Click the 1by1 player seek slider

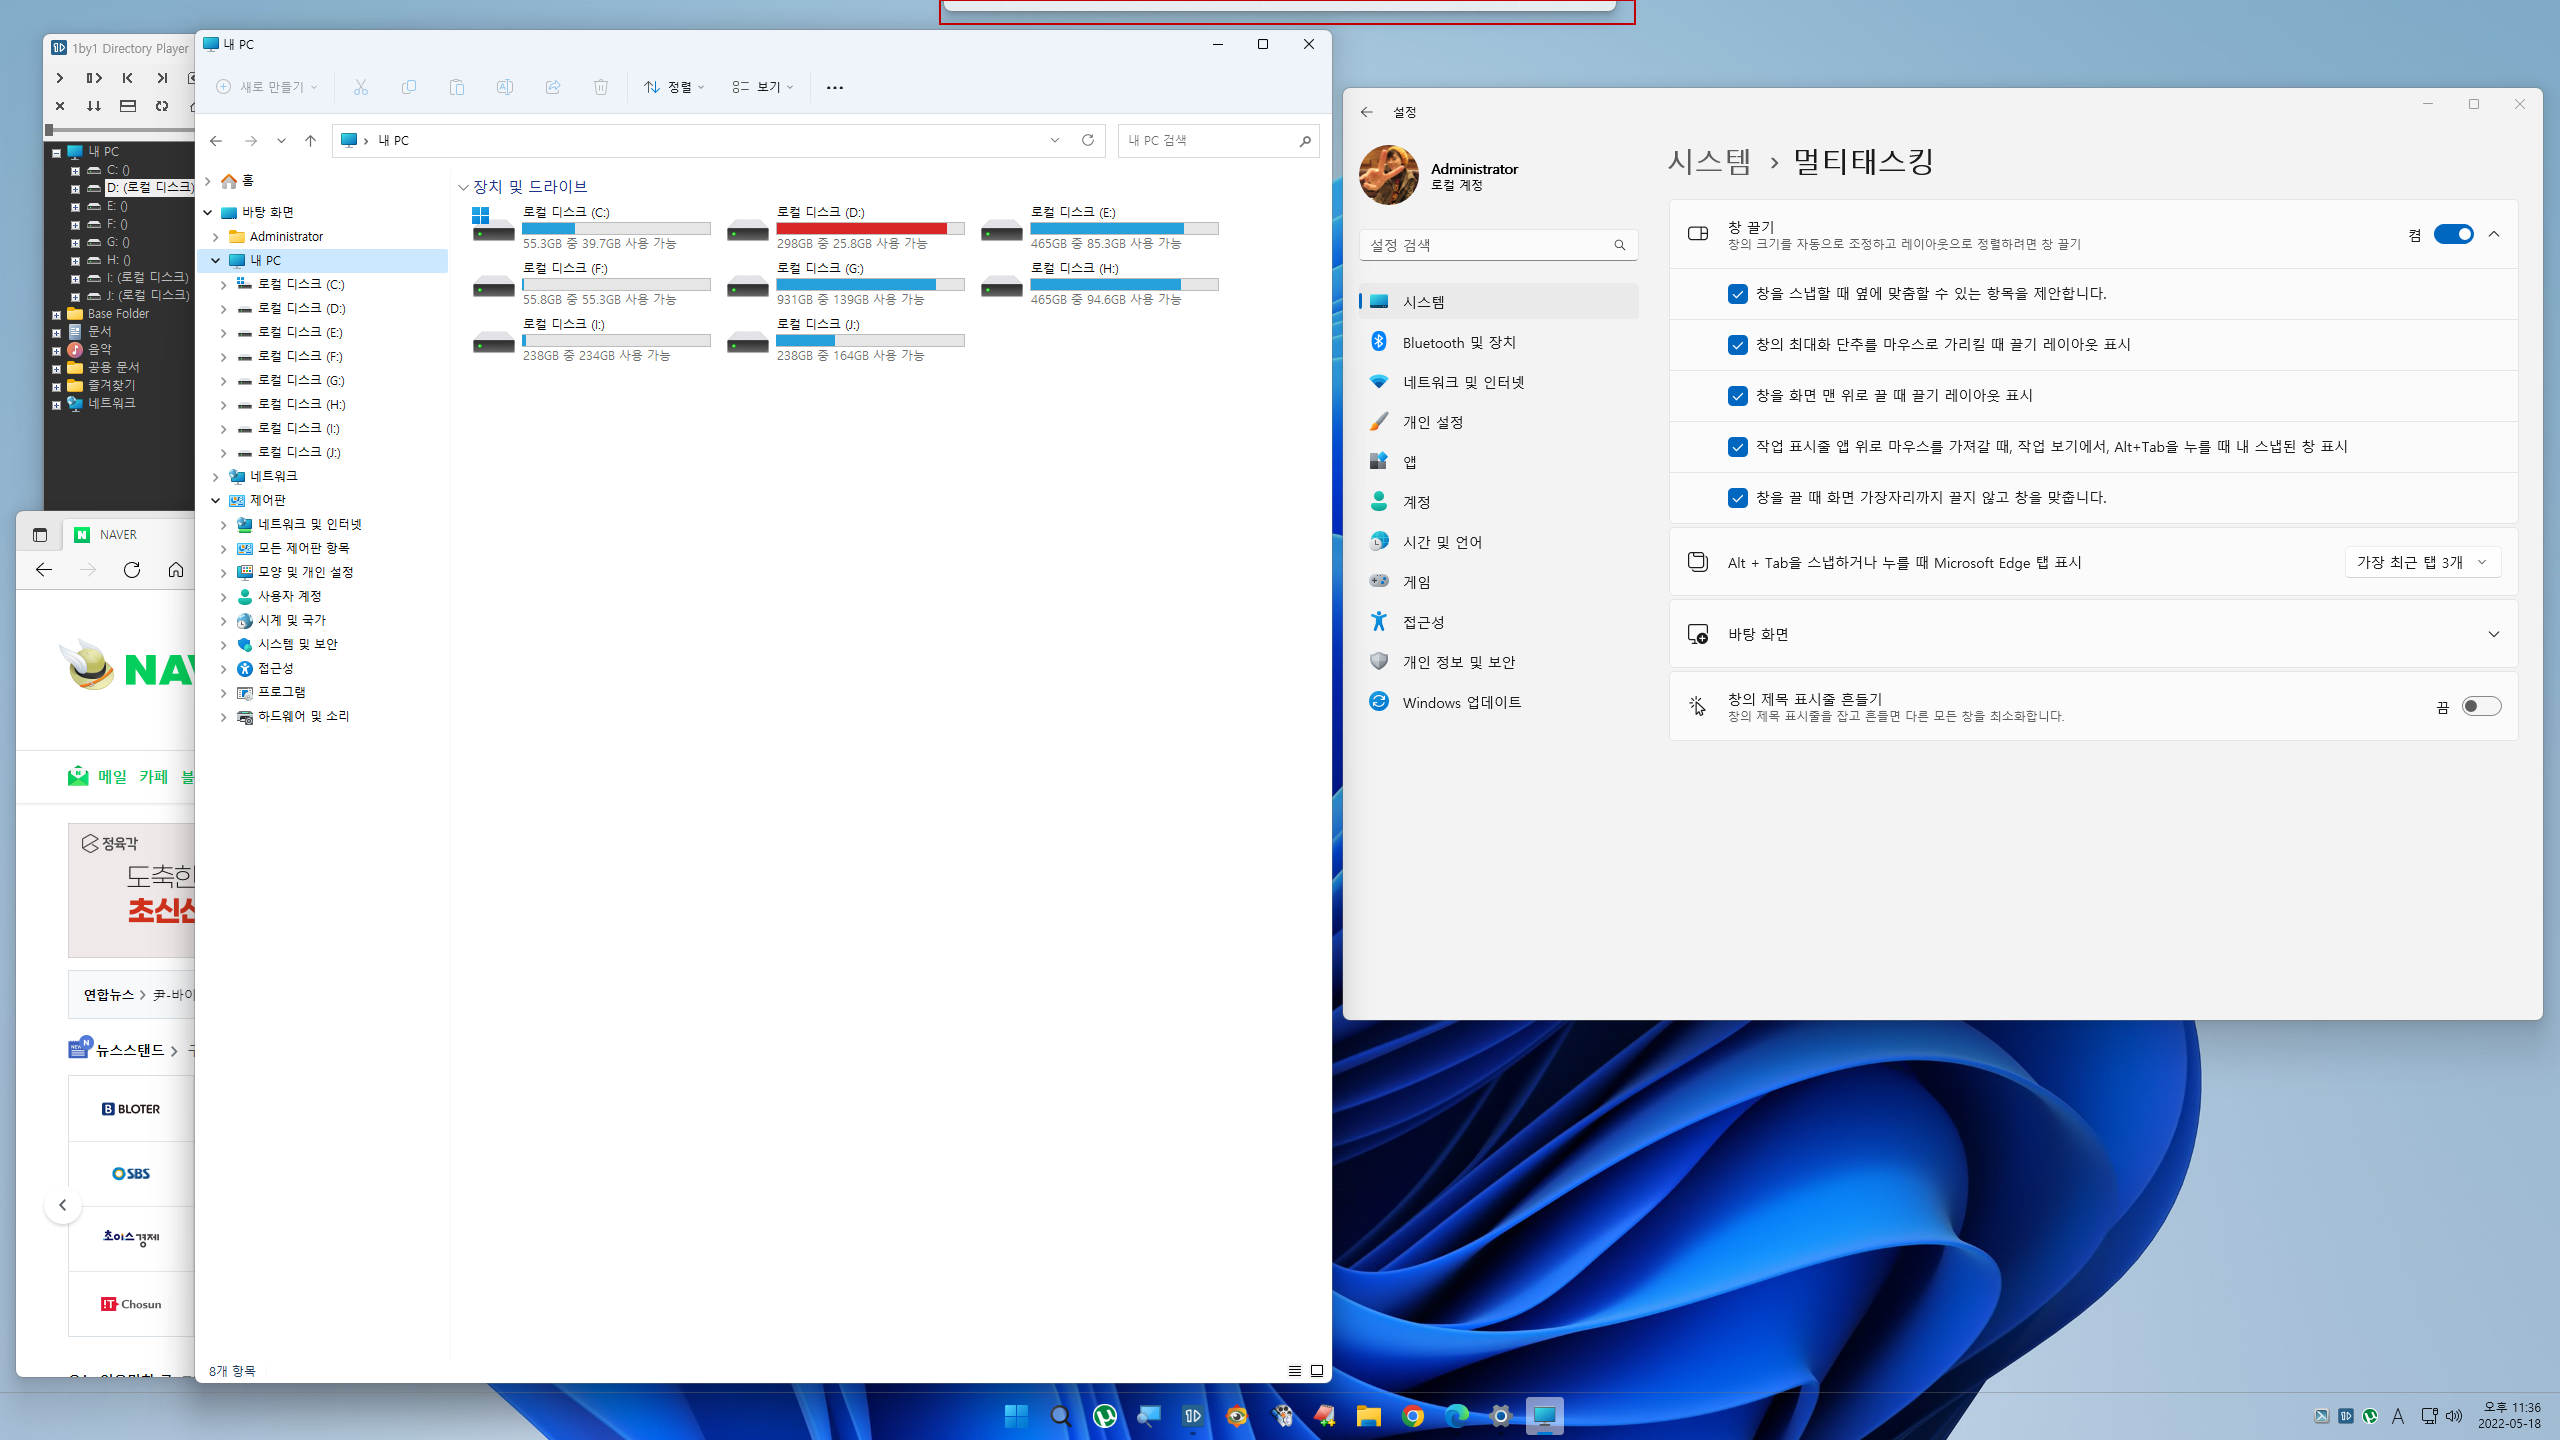[120, 130]
